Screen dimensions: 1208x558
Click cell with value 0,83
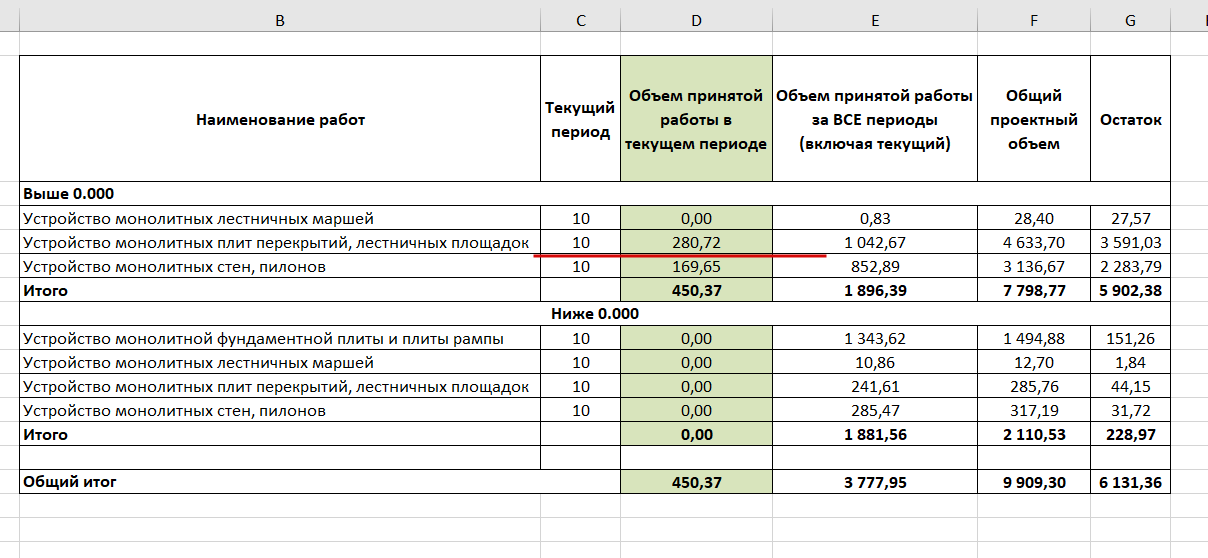pyautogui.click(x=875, y=218)
